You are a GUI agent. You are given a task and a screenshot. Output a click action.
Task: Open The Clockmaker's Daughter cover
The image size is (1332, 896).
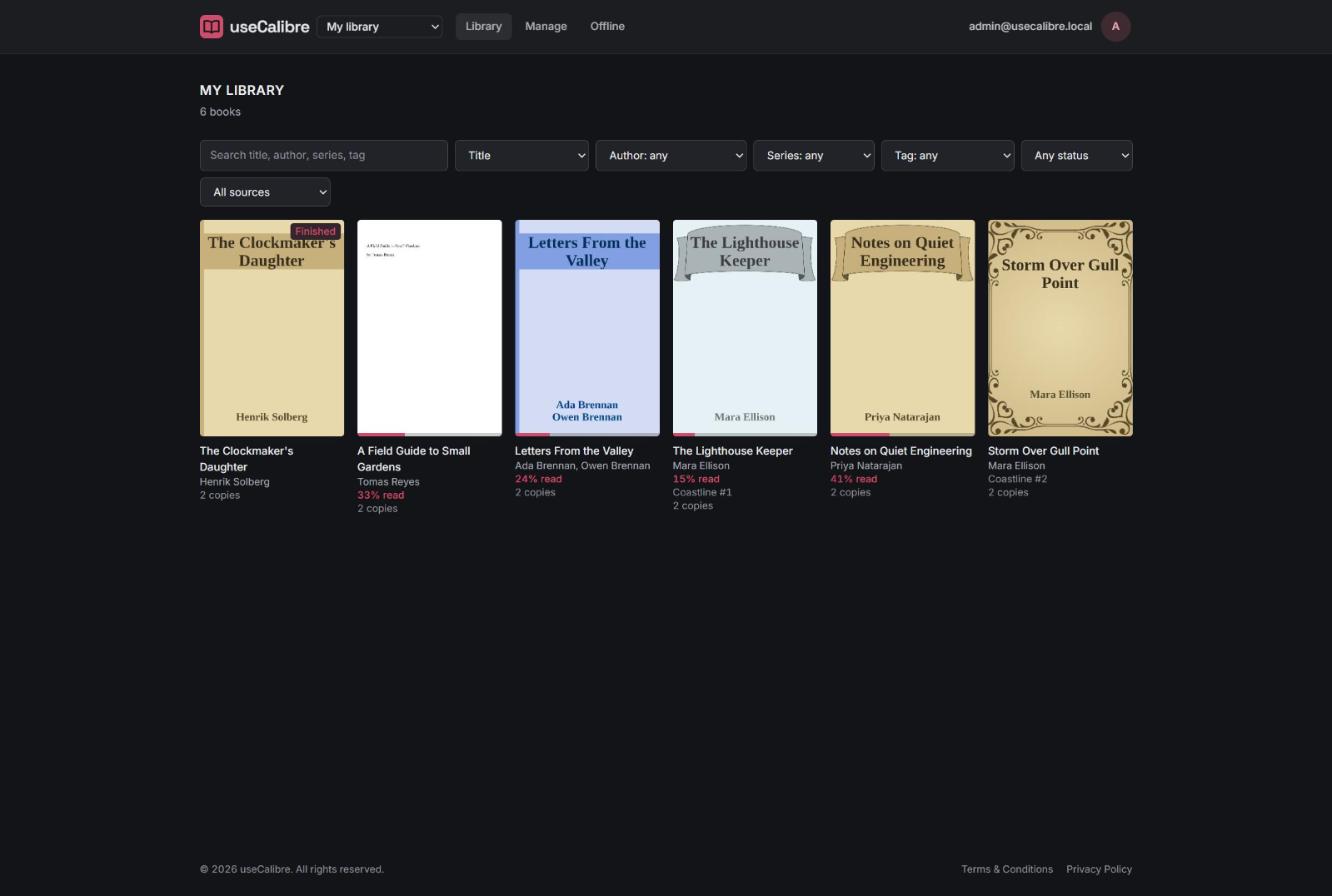(272, 328)
